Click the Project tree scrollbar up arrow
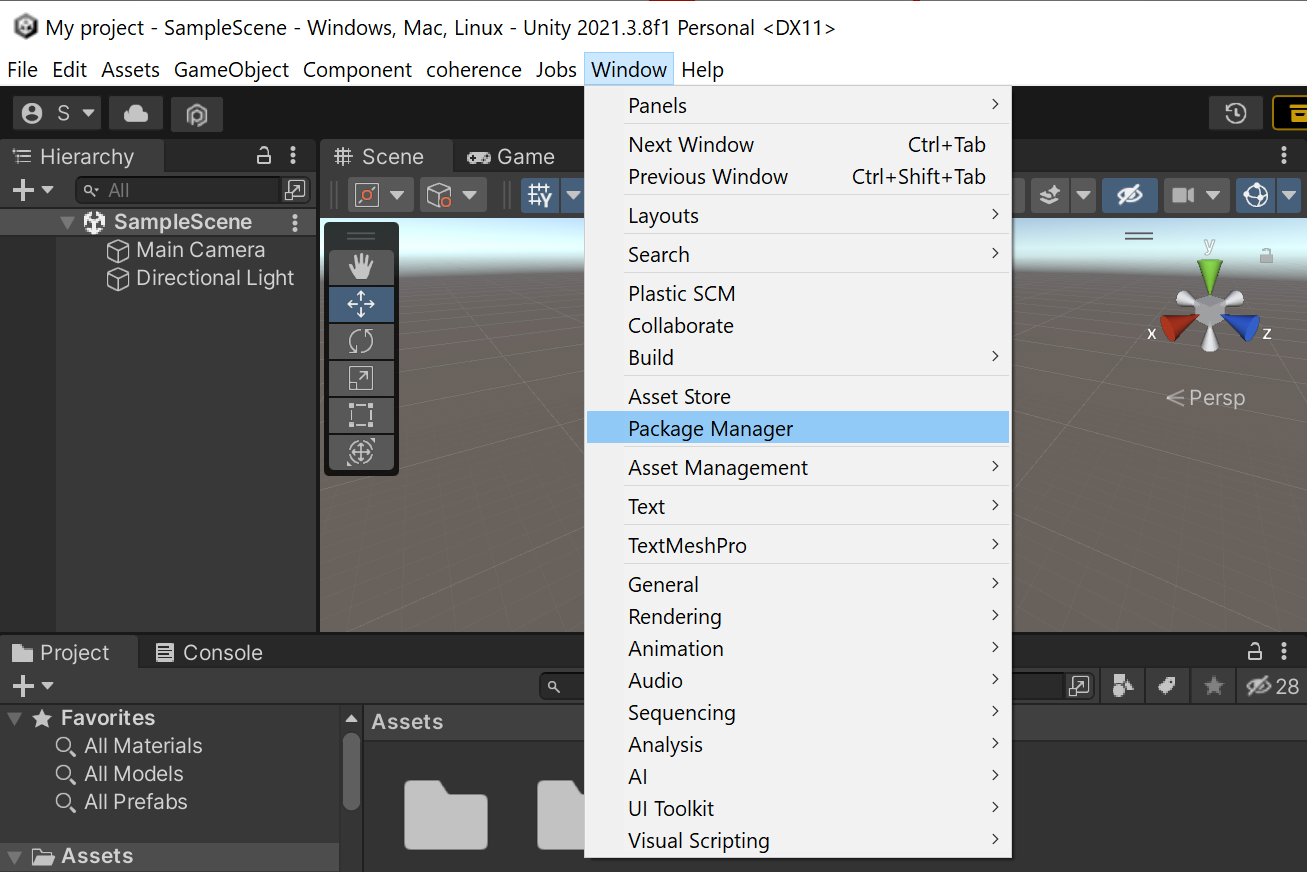This screenshot has height=872, width=1307. 351,718
